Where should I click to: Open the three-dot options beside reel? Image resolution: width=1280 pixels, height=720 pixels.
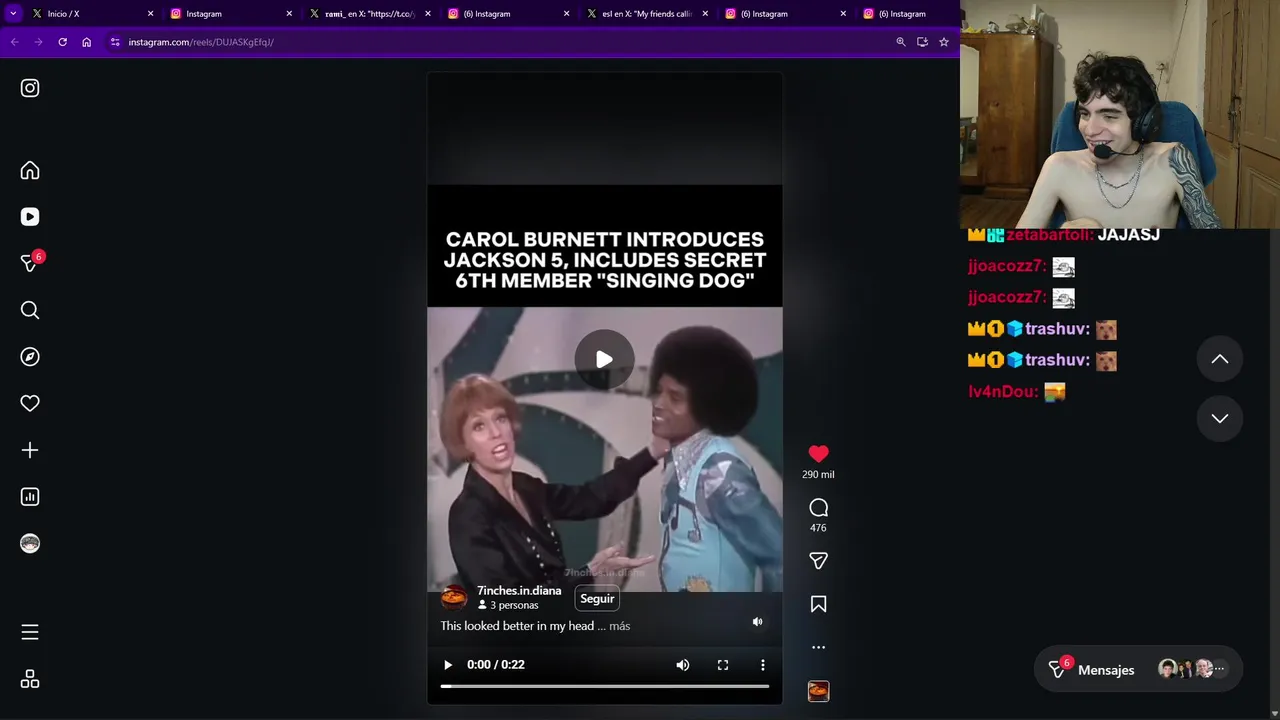818,647
